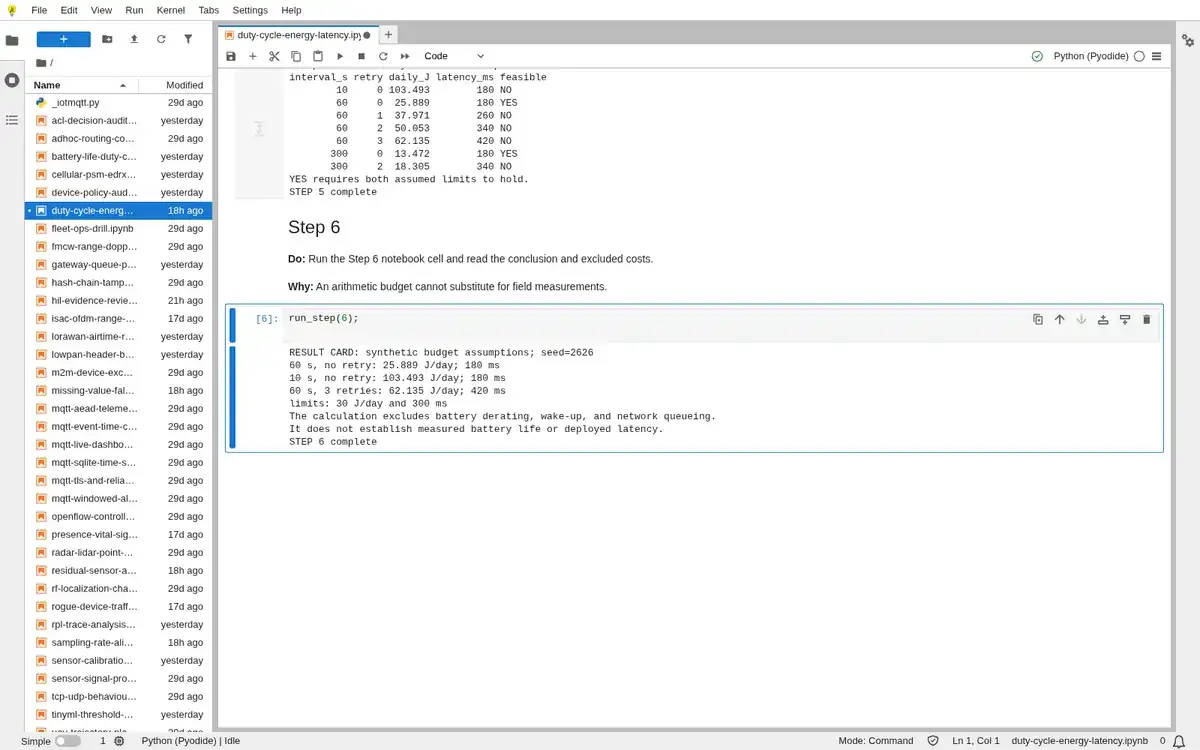Sort files by the Name column header
The image size is (1200, 750).
pyautogui.click(x=80, y=85)
